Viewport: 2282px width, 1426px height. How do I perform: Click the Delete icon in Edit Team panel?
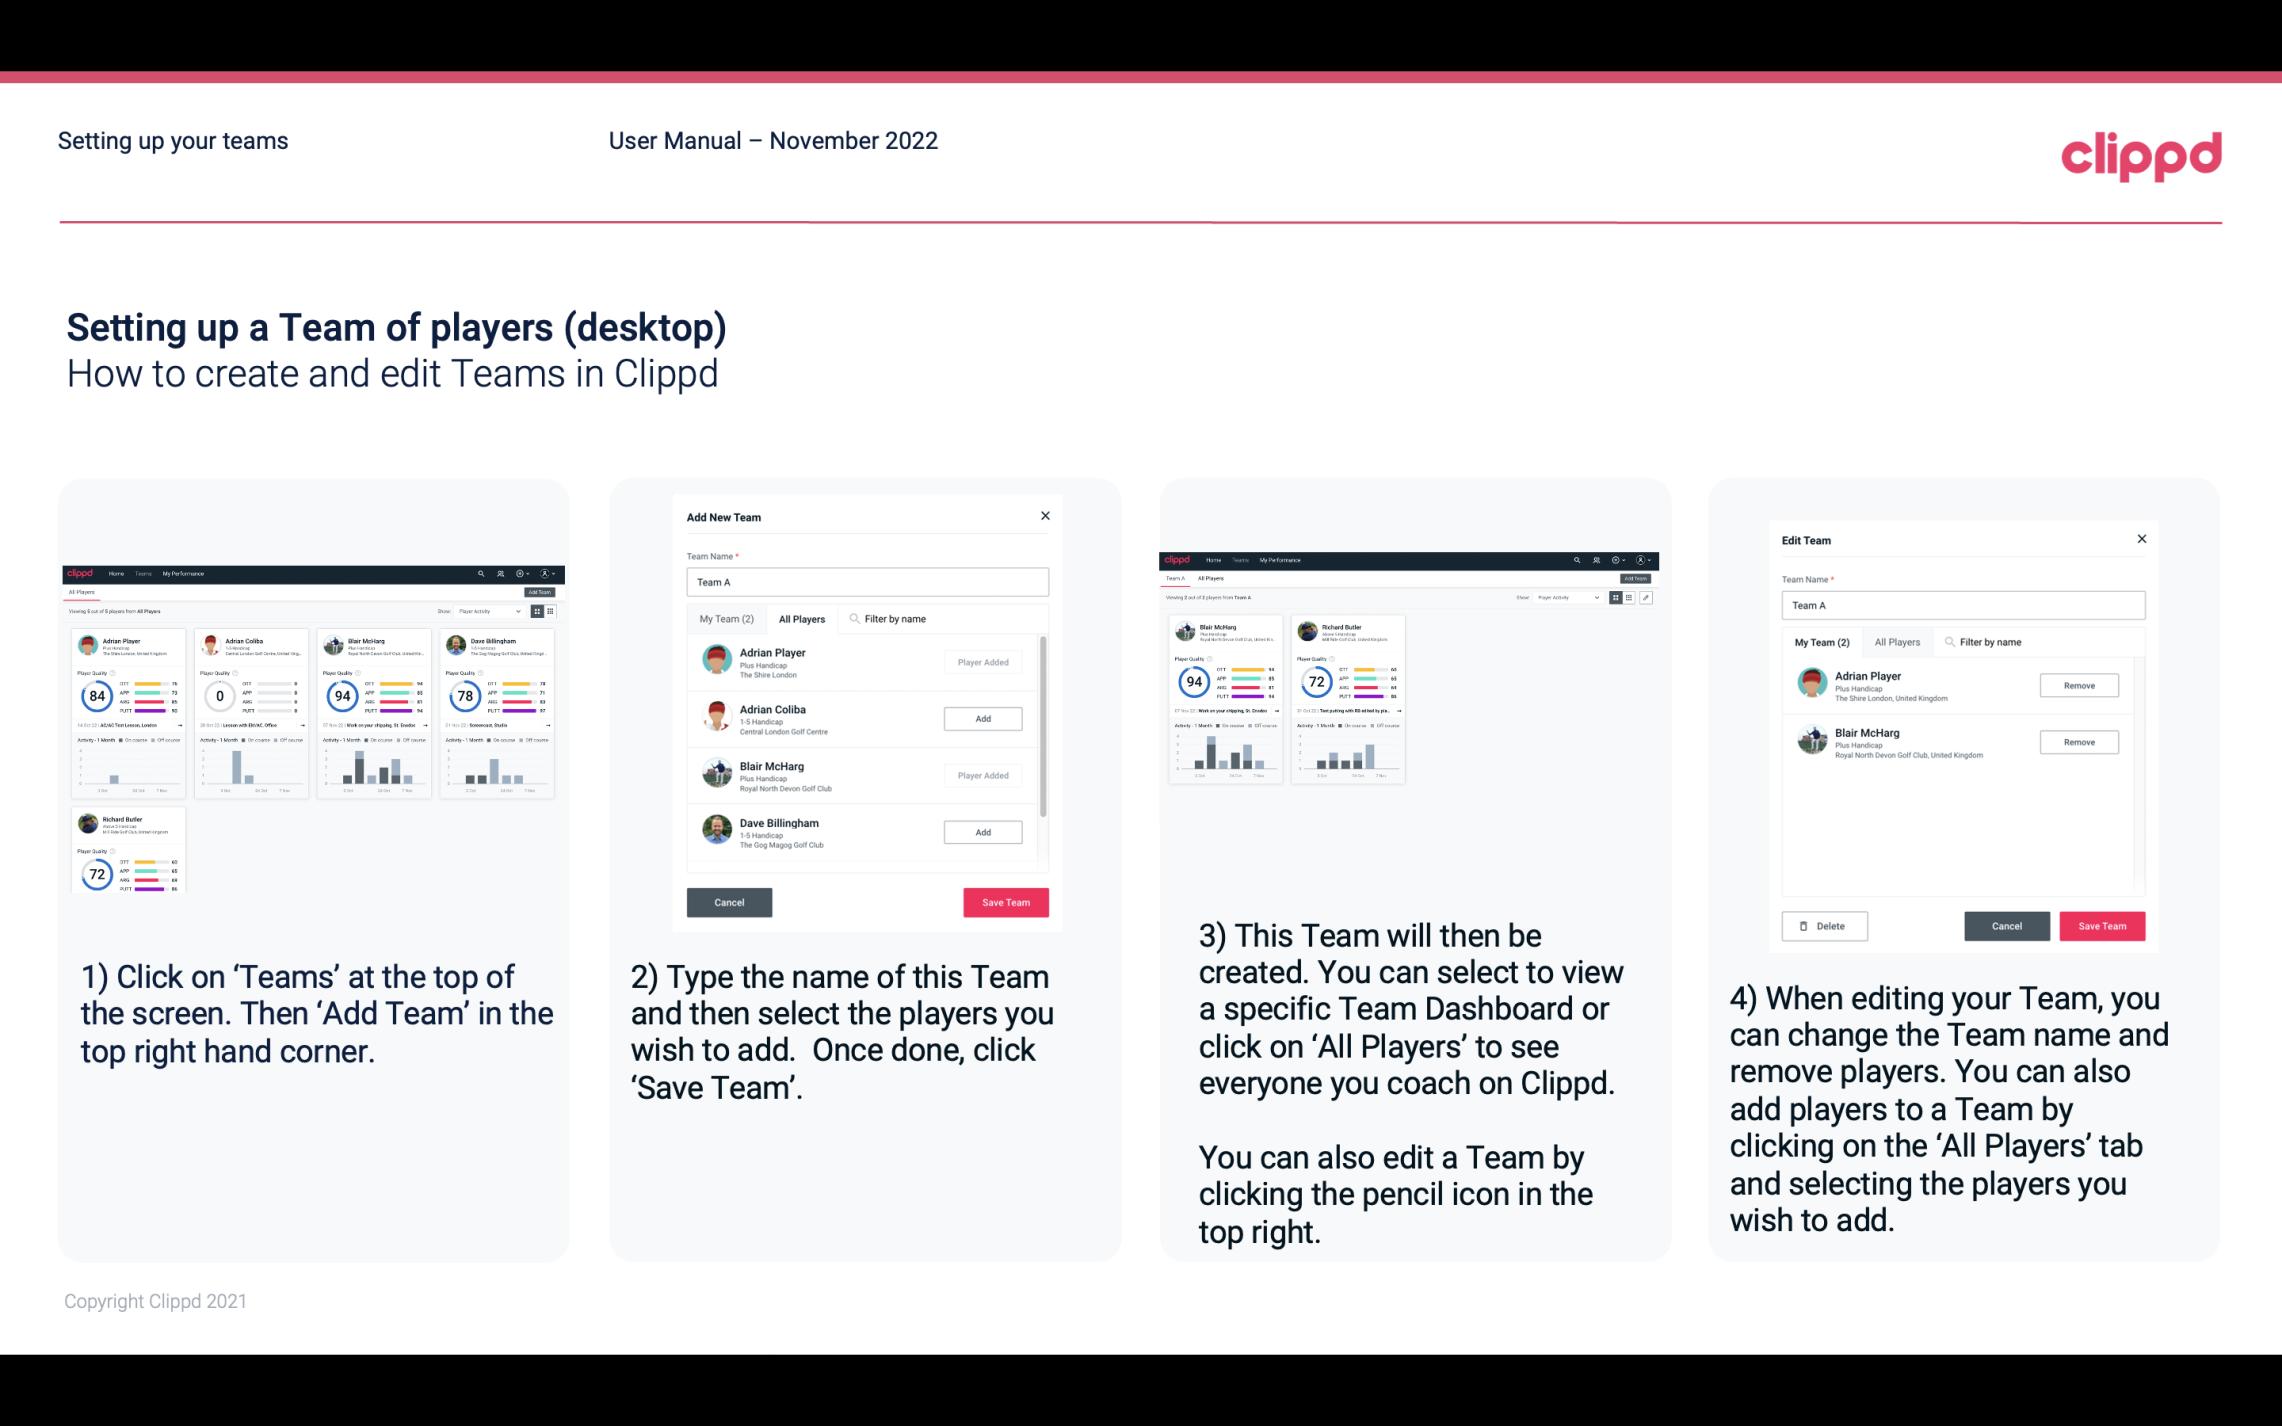click(1824, 925)
